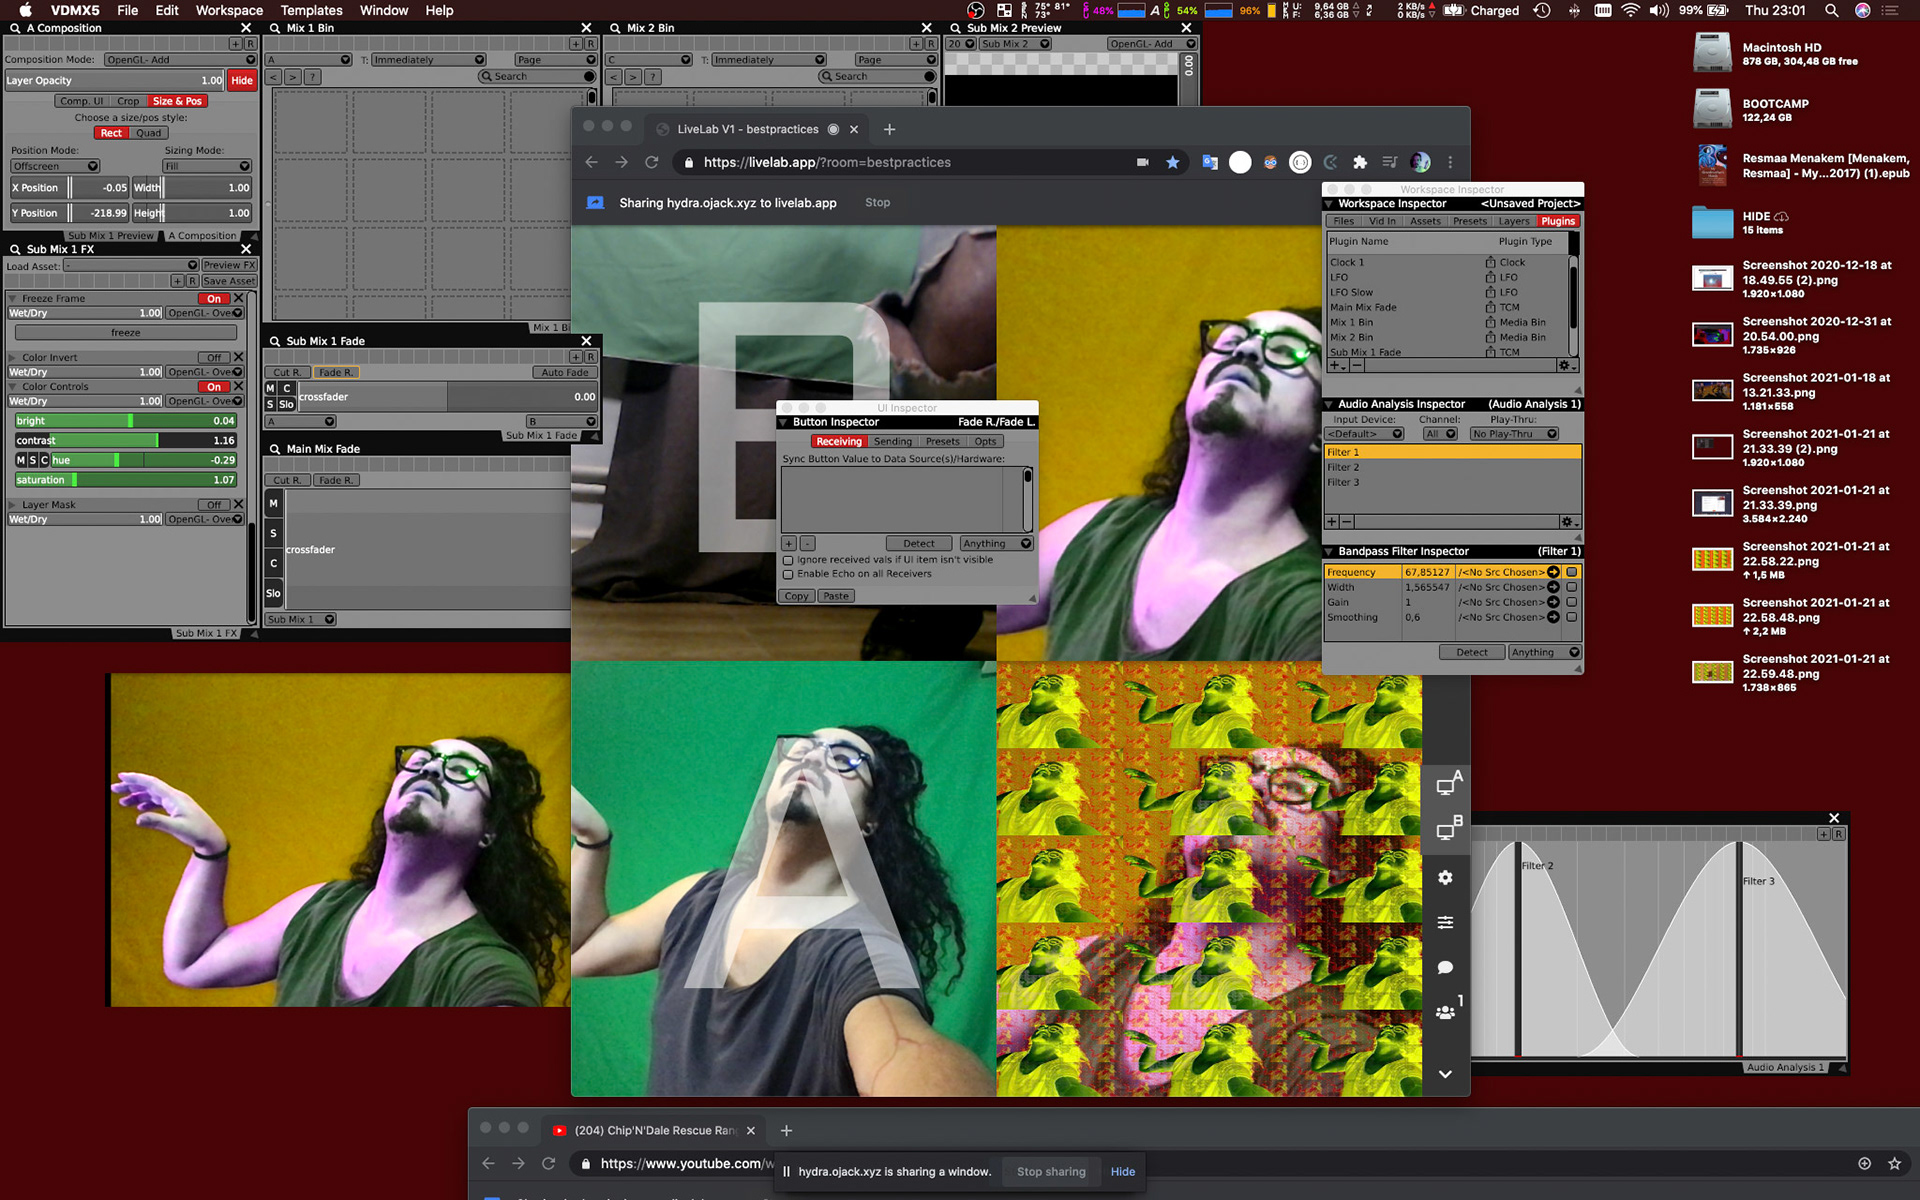Click Chrome bookmark star in LiveLab tab

(1172, 162)
